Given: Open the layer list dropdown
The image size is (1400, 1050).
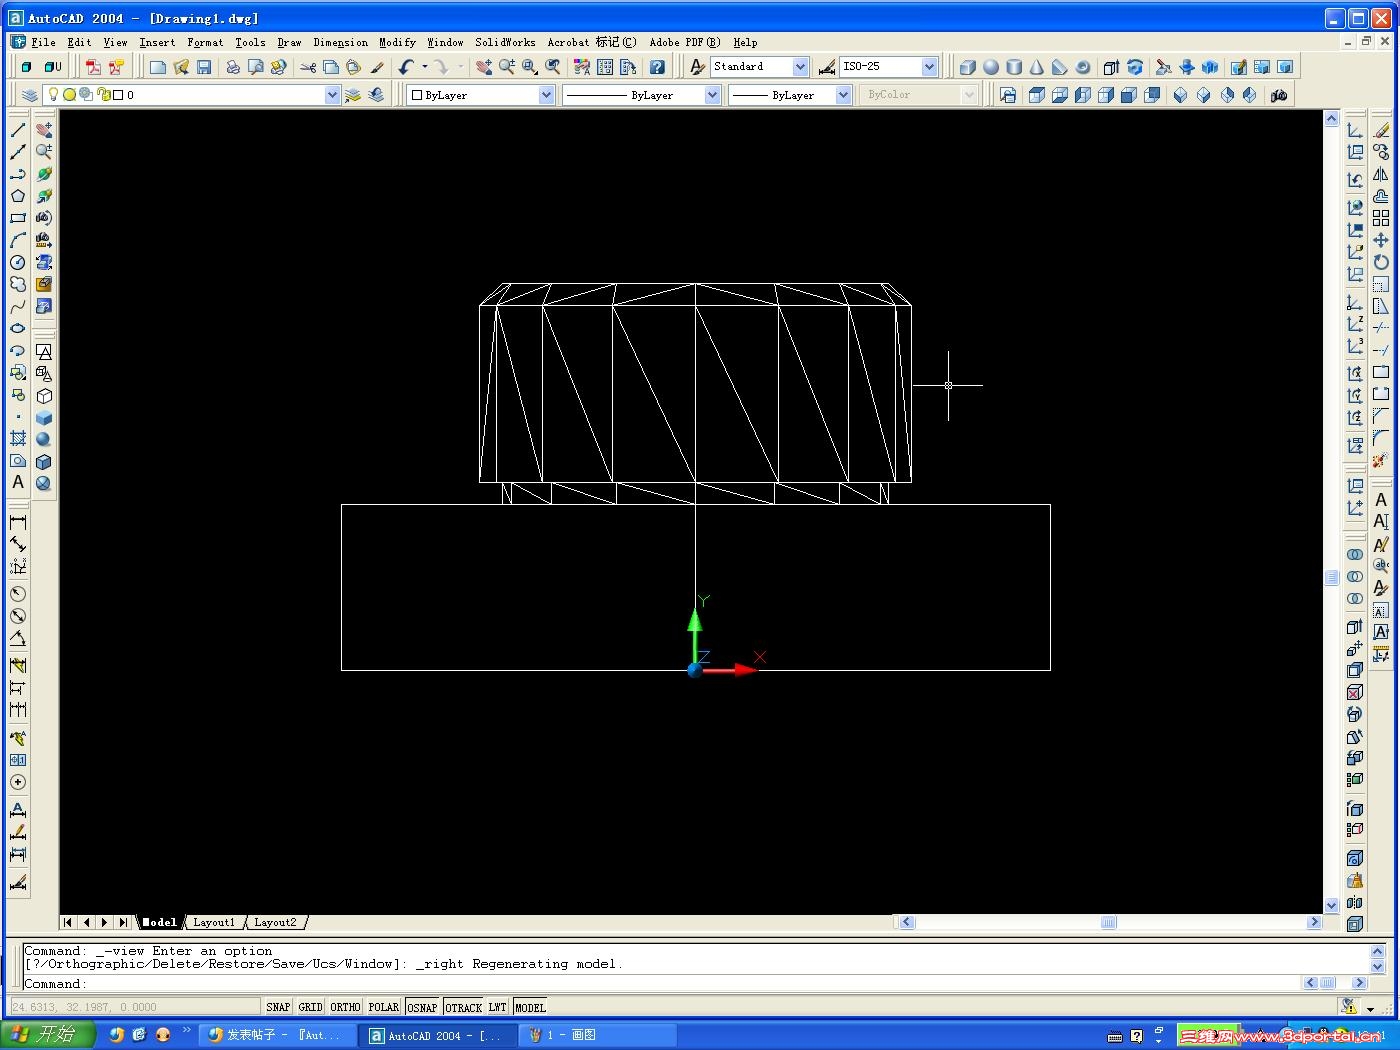Looking at the screenshot, I should tap(333, 95).
